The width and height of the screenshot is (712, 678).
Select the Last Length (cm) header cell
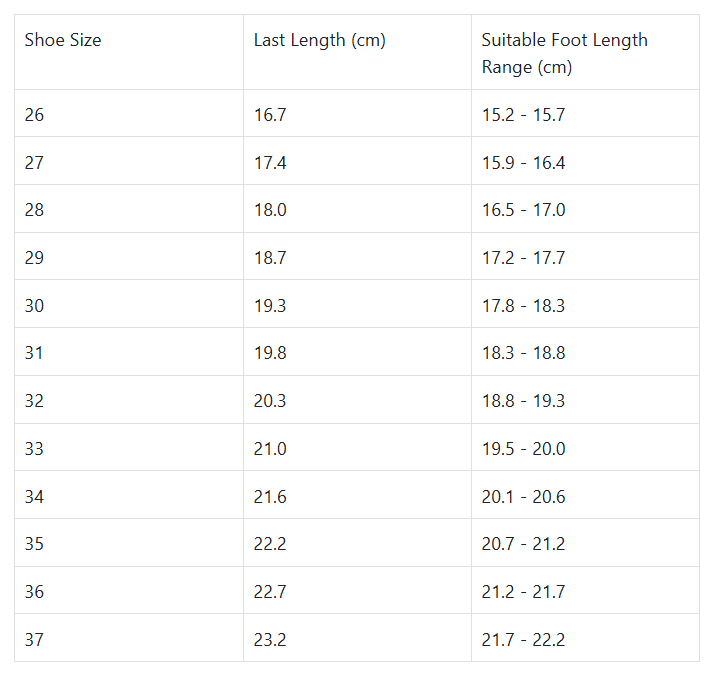pyautogui.click(x=319, y=40)
